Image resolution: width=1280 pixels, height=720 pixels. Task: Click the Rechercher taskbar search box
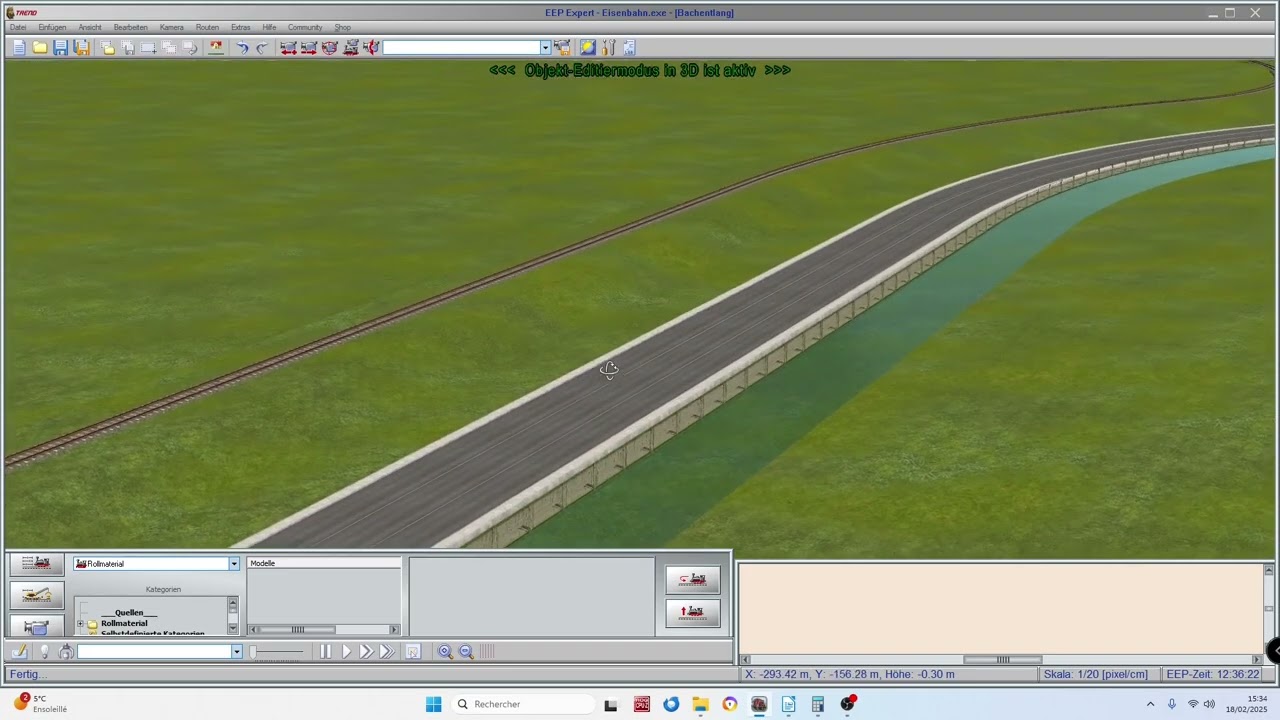pyautogui.click(x=522, y=704)
